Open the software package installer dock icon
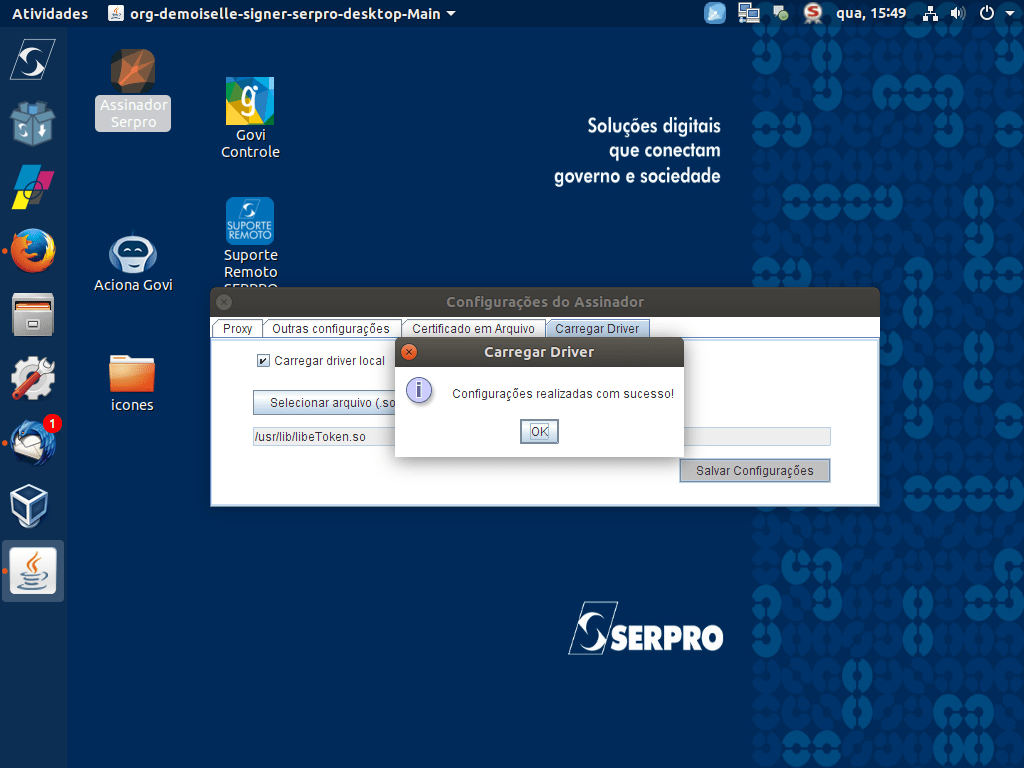Image resolution: width=1024 pixels, height=768 pixels. pyautogui.click(x=33, y=123)
